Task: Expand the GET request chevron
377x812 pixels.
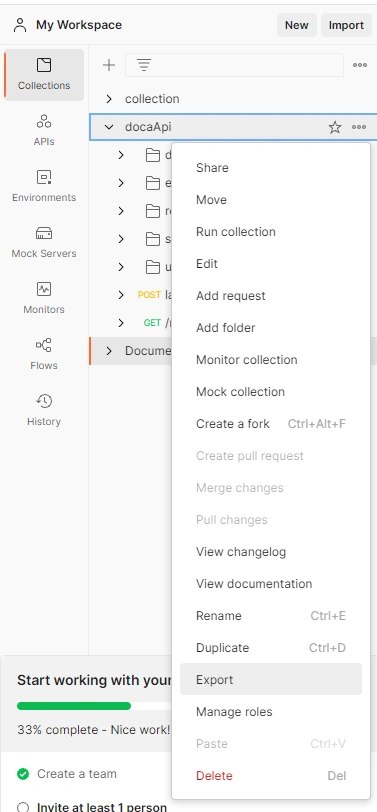Action: pyautogui.click(x=121, y=323)
